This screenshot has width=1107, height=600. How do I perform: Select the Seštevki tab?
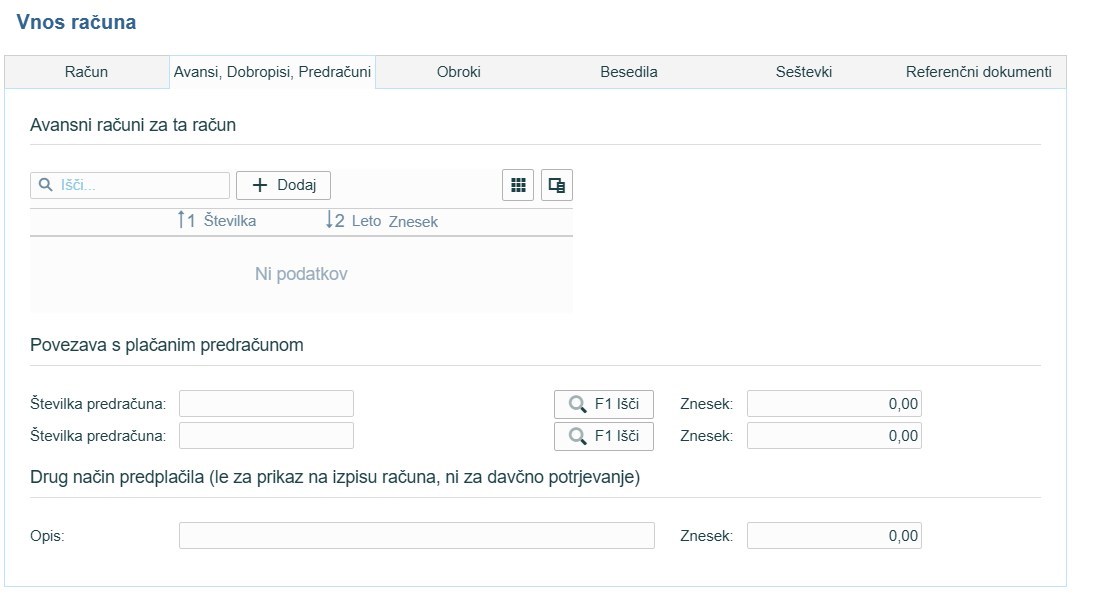803,72
